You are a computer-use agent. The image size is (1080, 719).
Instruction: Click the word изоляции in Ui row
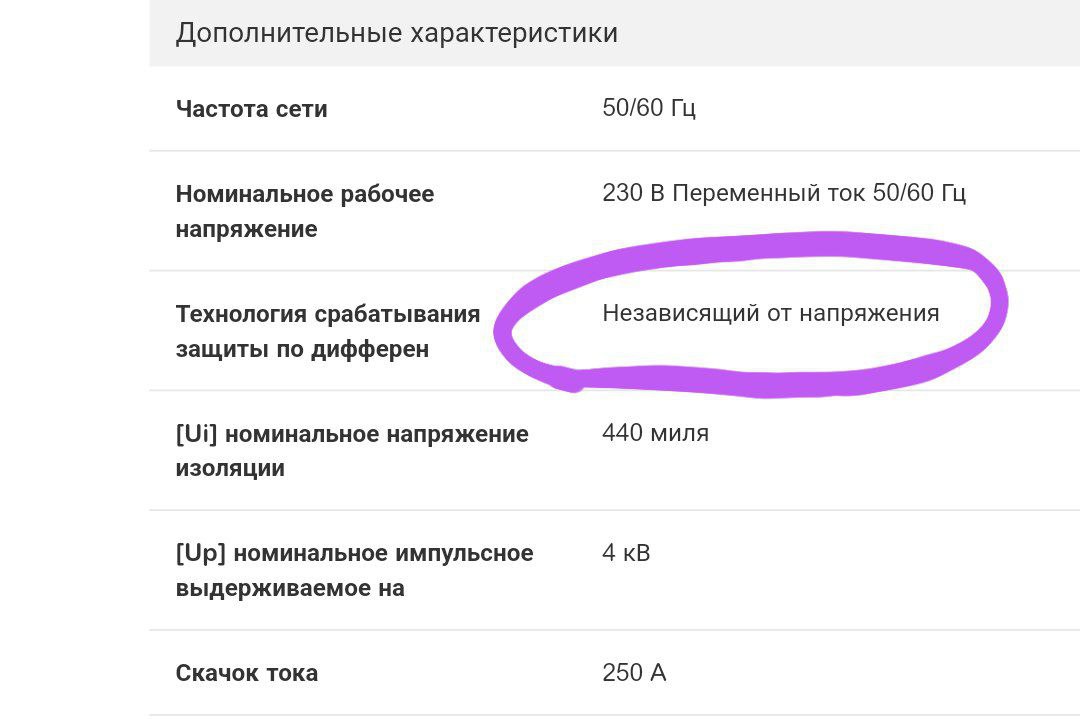(x=230, y=468)
